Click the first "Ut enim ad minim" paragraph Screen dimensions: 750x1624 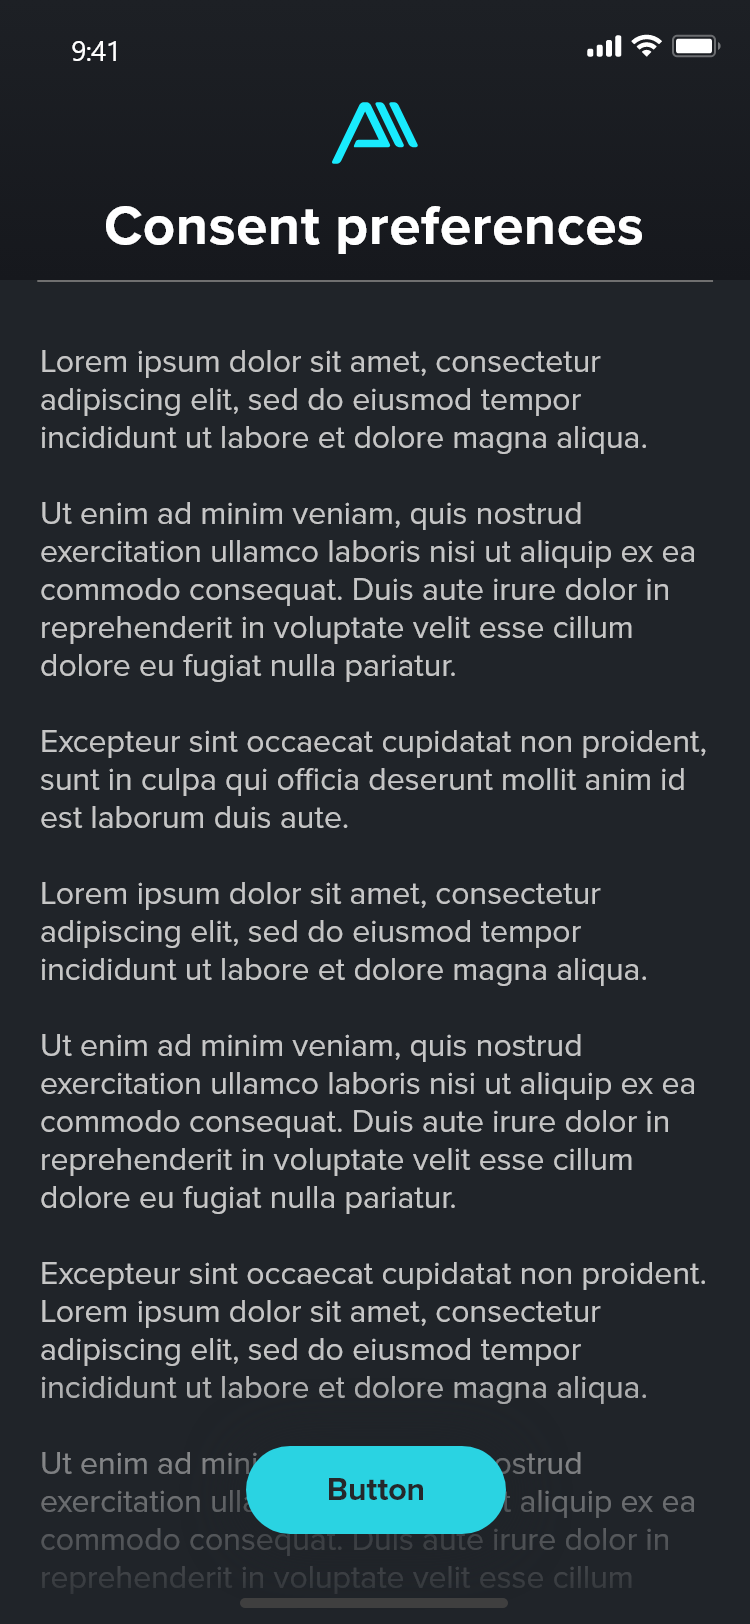point(367,590)
